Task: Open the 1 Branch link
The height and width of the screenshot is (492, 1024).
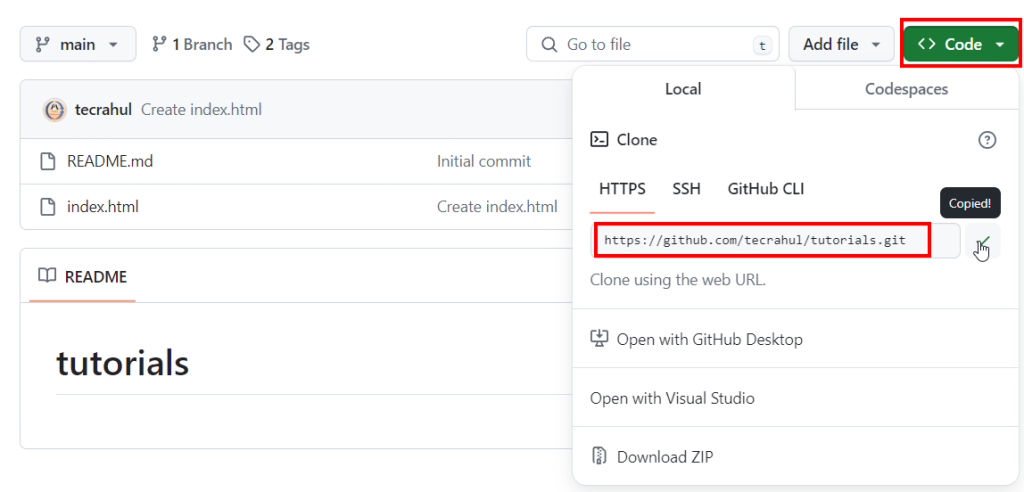Action: tap(192, 44)
